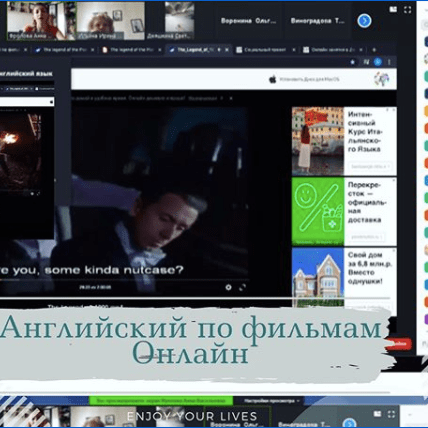Image resolution: width=428 pixels, height=428 pixels.
Task: Click Интенсивный Курс Итальянского Языка ad text
Action: [x=365, y=132]
